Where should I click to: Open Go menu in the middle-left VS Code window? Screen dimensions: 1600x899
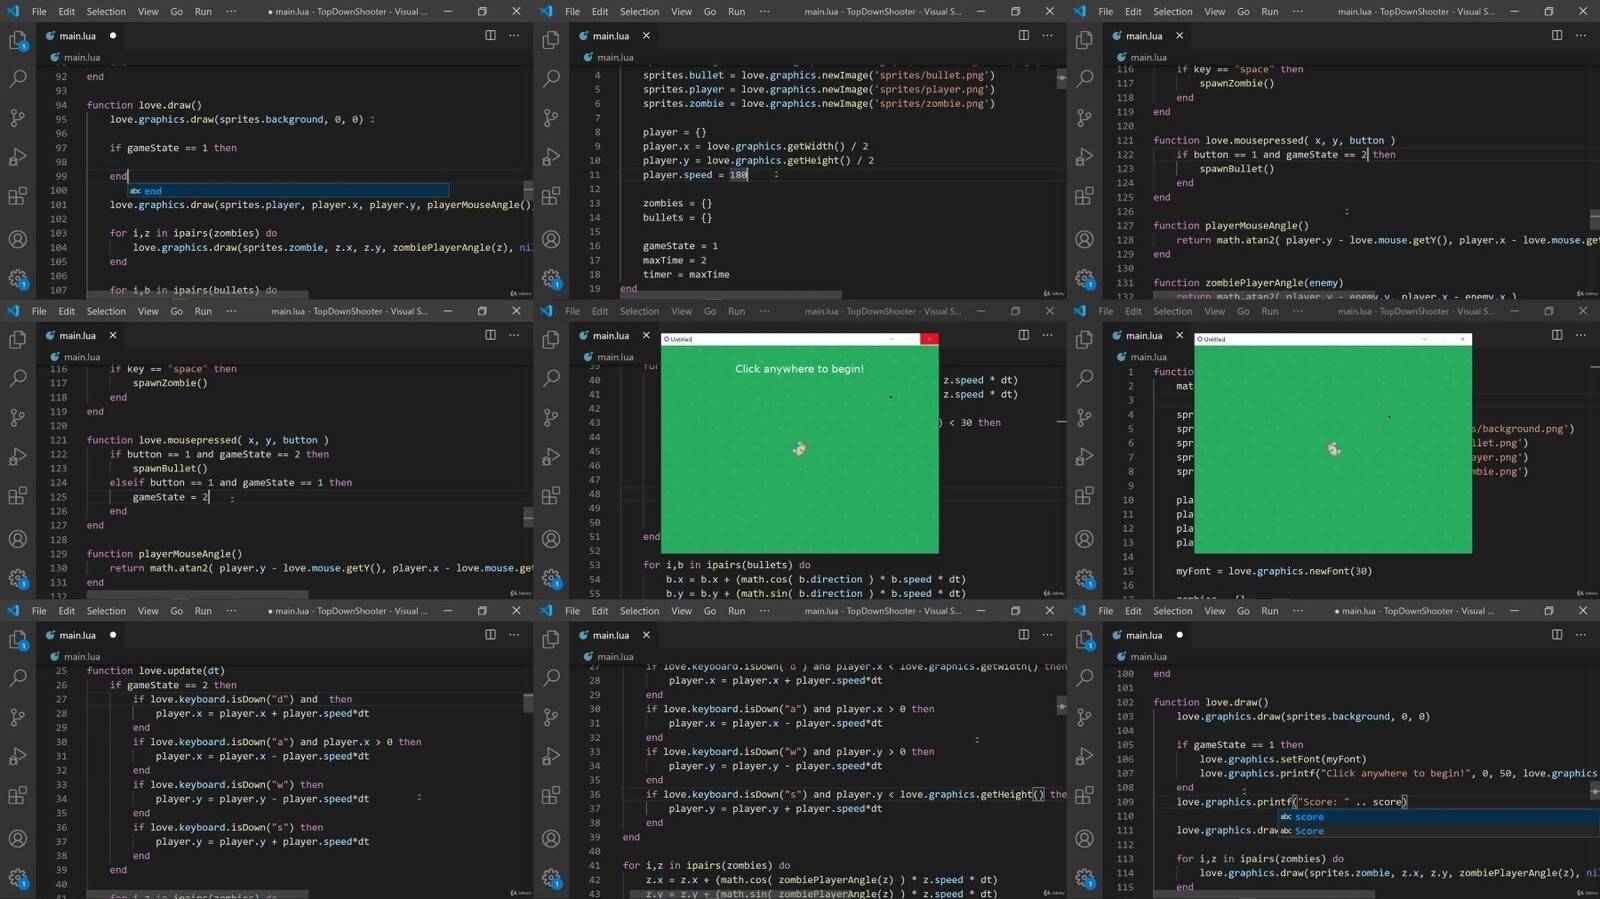pyautogui.click(x=176, y=311)
